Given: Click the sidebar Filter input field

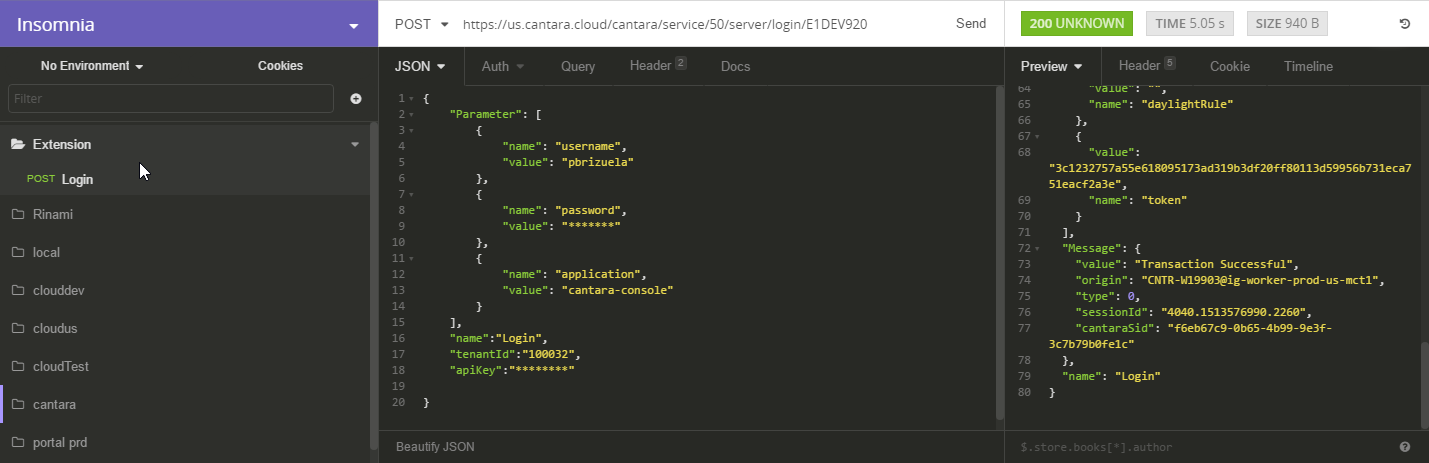Looking at the screenshot, I should pos(170,99).
